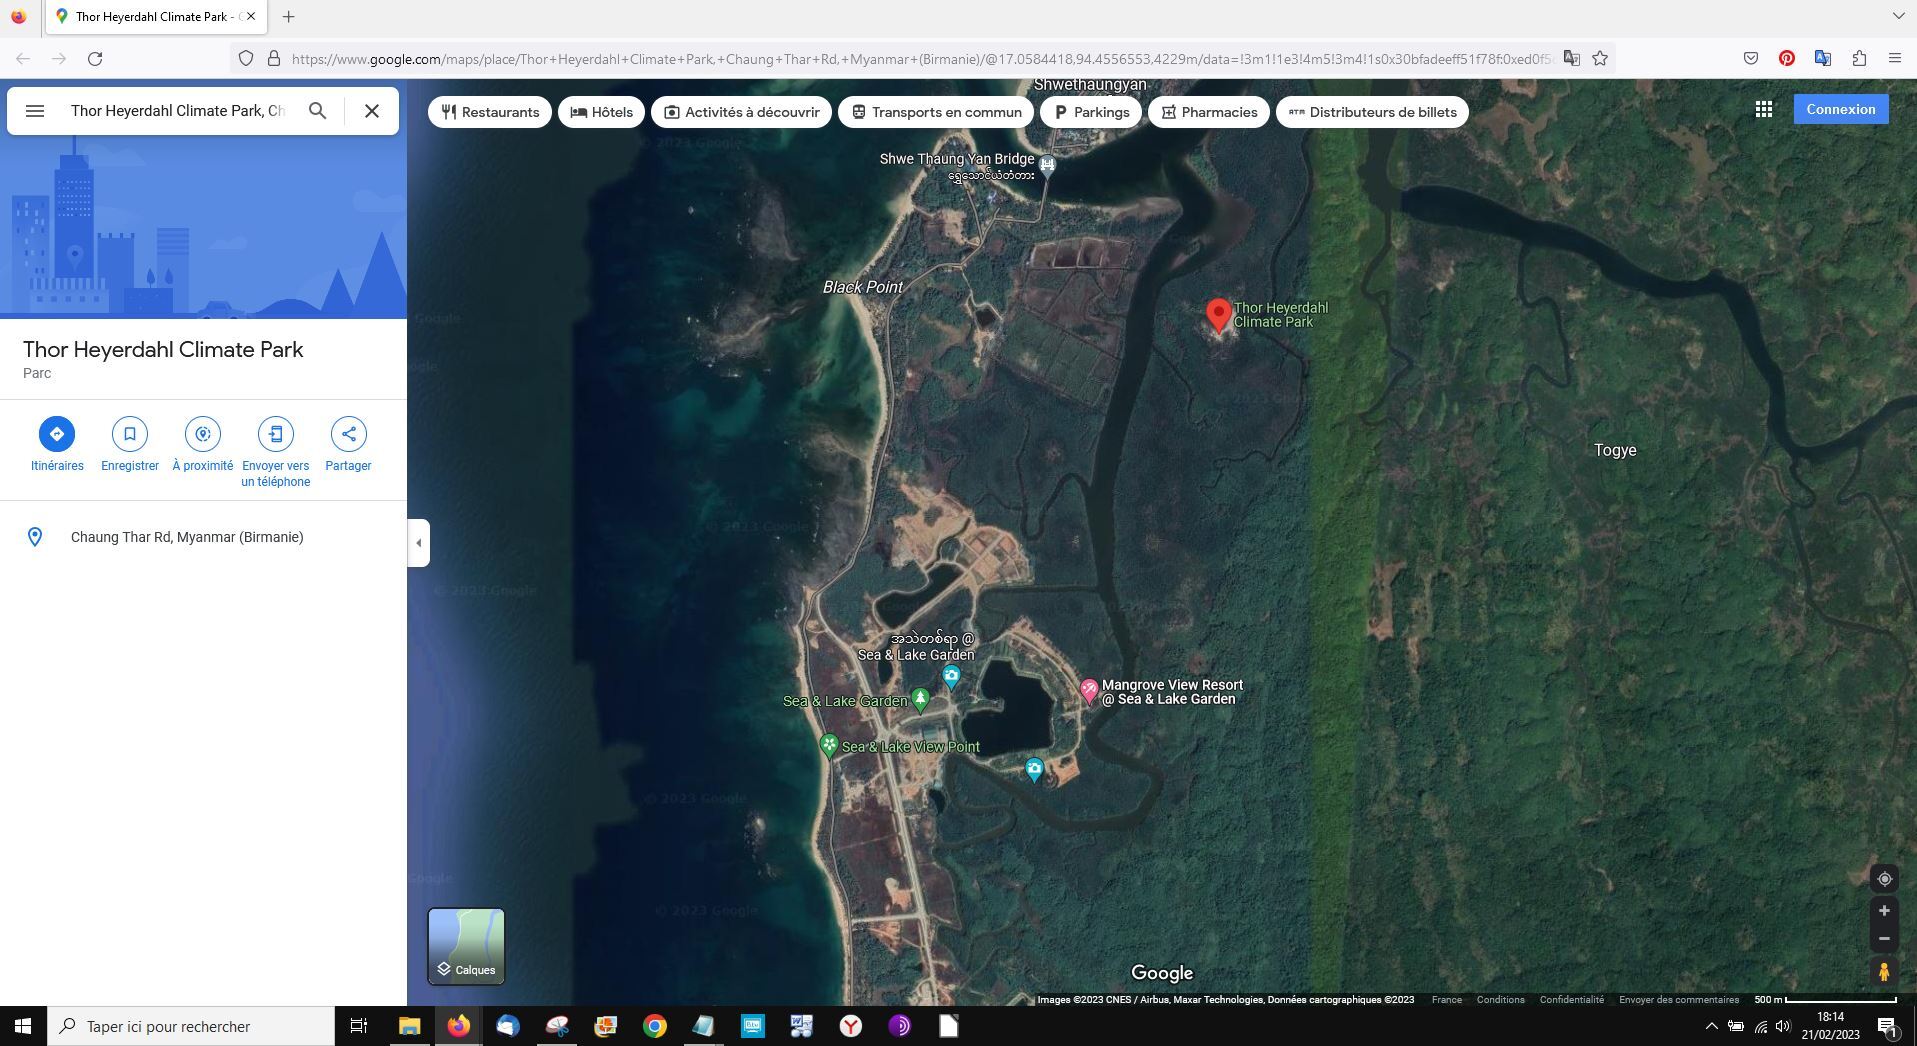Image resolution: width=1917 pixels, height=1046 pixels.
Task: Open a new browser tab
Action: point(289,17)
